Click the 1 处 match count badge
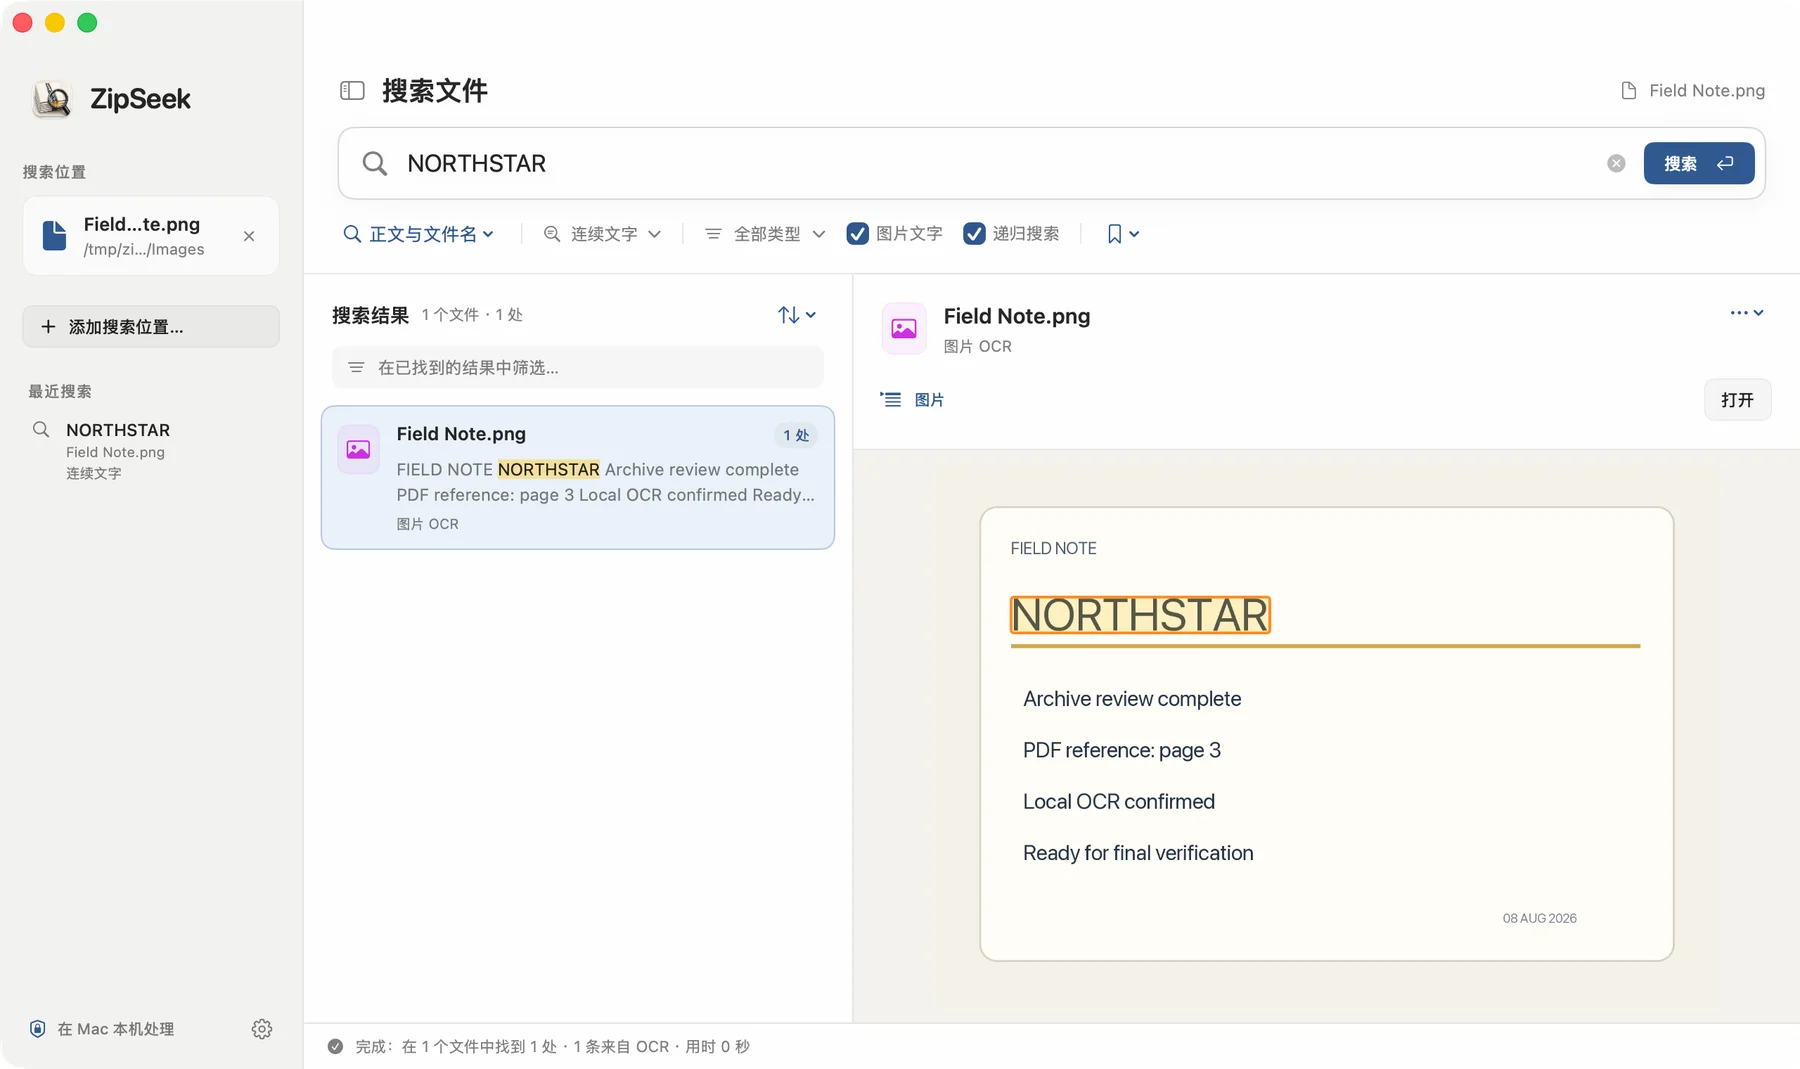This screenshot has width=1800, height=1069. pyautogui.click(x=796, y=435)
